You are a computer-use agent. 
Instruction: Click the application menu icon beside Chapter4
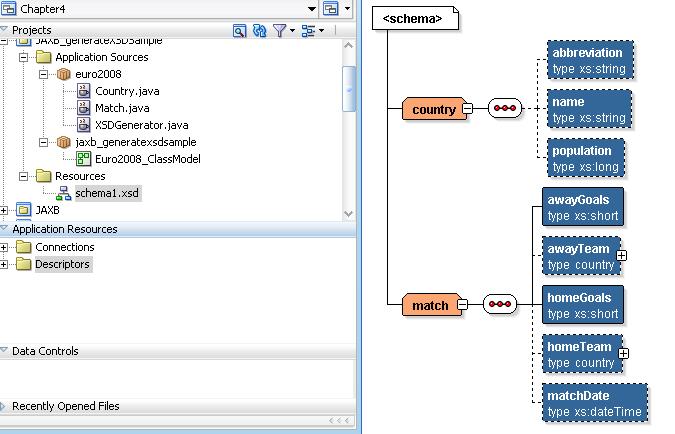click(331, 9)
